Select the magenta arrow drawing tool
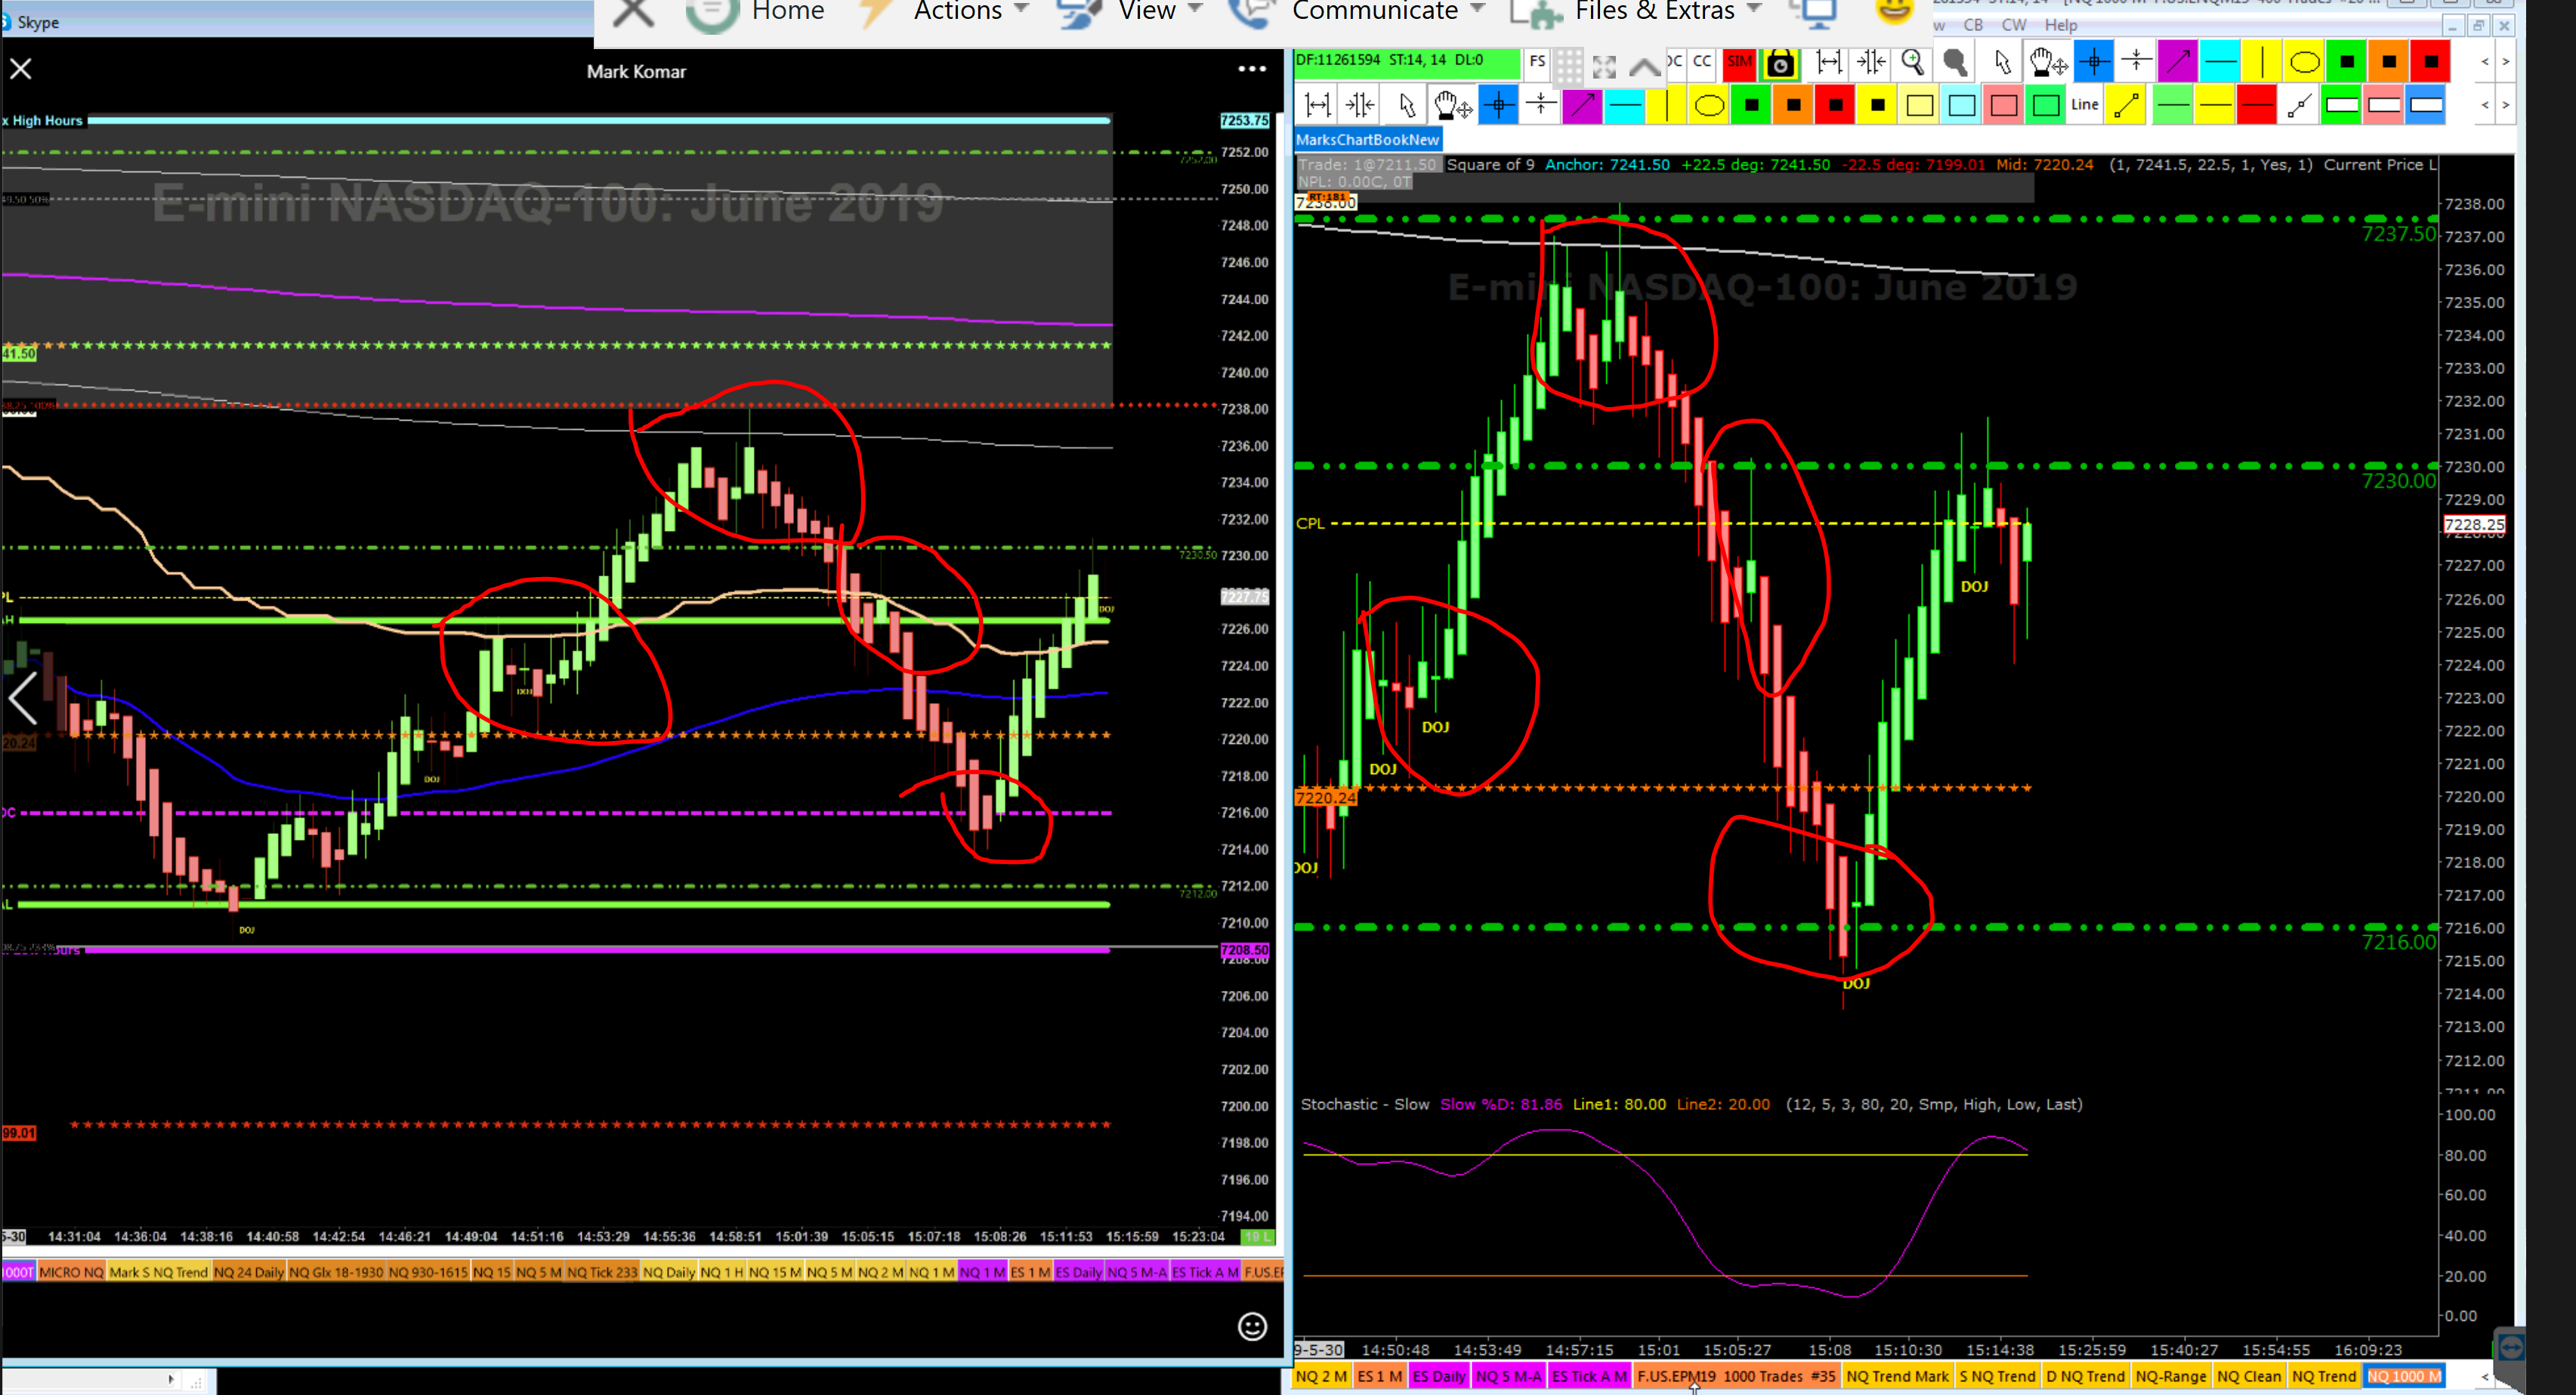Viewport: 2576px width, 1395px height. point(2178,63)
